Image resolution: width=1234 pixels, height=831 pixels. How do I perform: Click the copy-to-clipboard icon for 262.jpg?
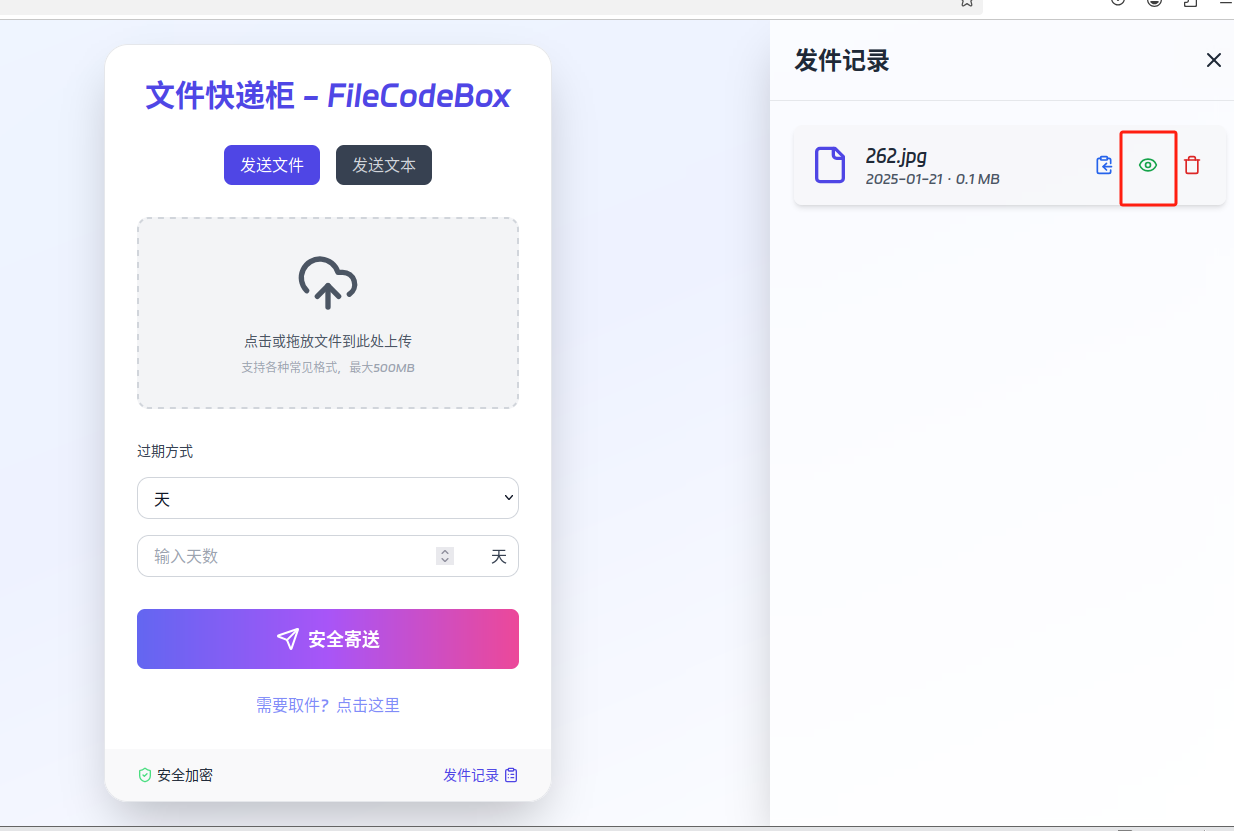[1104, 165]
